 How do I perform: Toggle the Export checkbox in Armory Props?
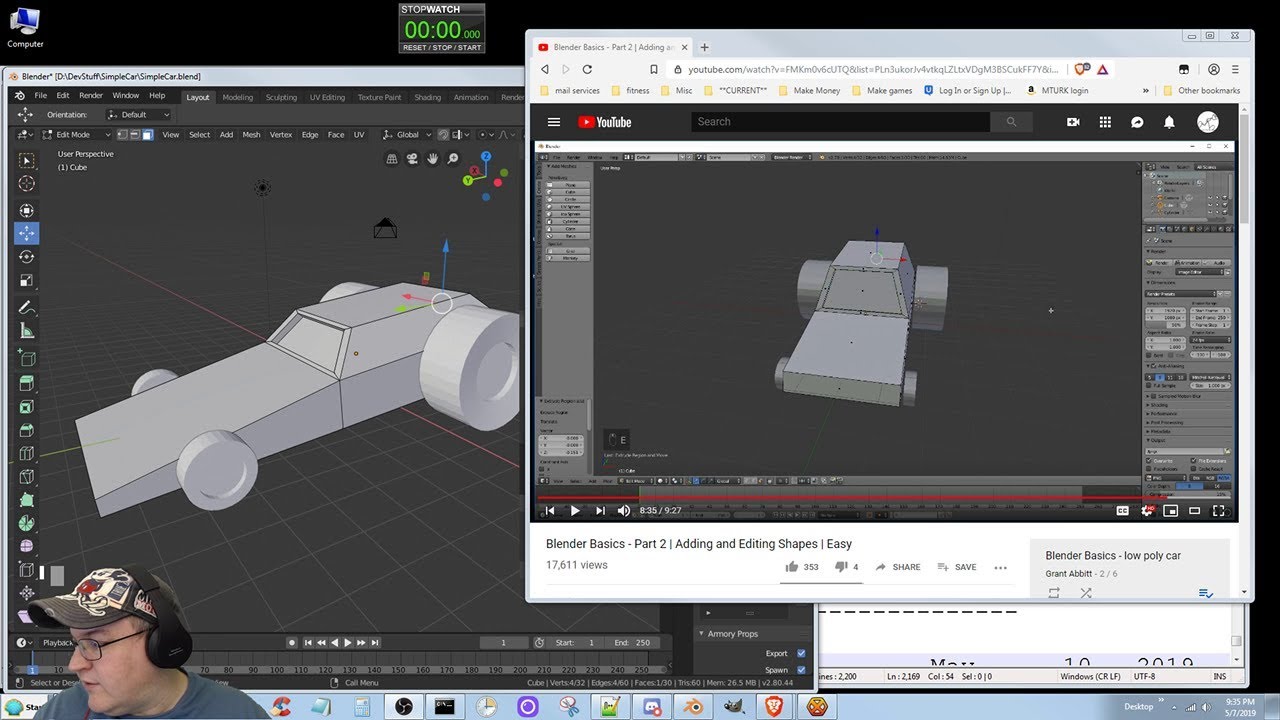coord(801,653)
